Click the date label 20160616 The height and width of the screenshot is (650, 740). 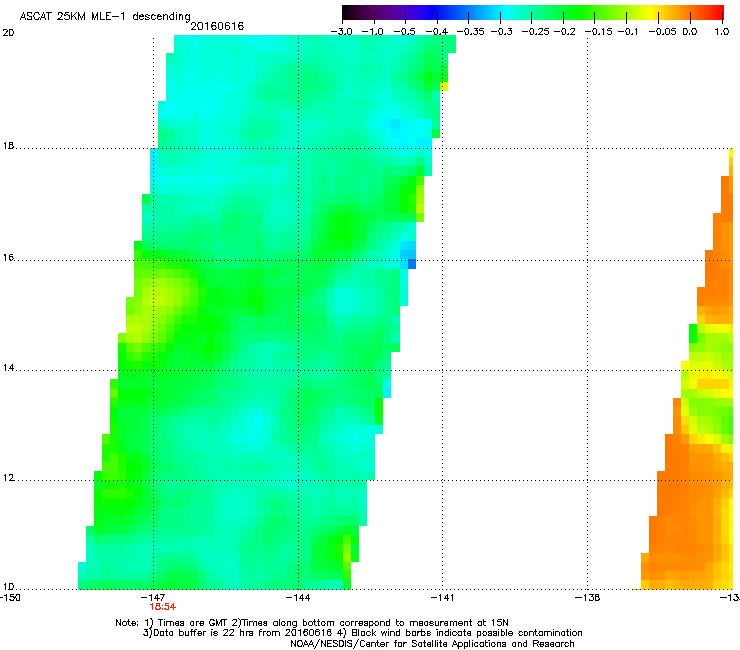pyautogui.click(x=217, y=26)
